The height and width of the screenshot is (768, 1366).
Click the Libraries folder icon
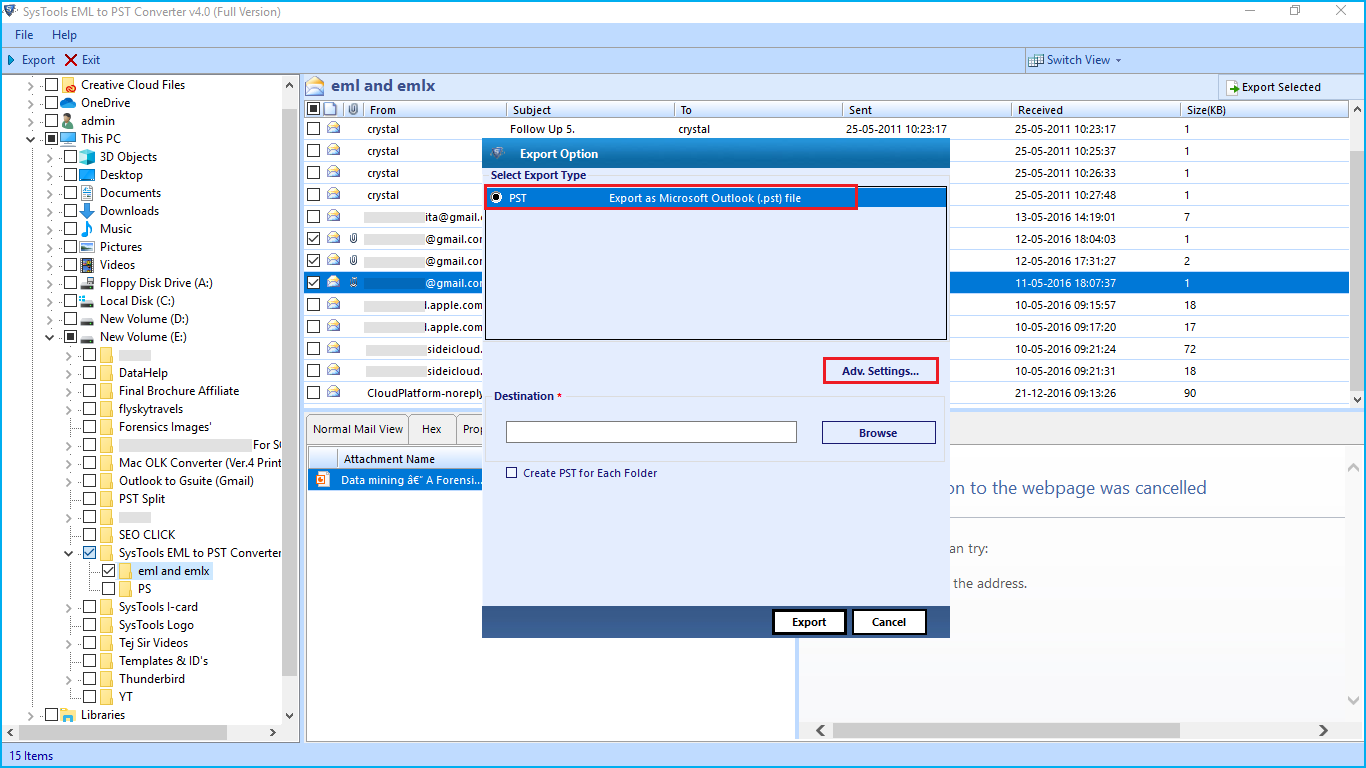pyautogui.click(x=69, y=715)
